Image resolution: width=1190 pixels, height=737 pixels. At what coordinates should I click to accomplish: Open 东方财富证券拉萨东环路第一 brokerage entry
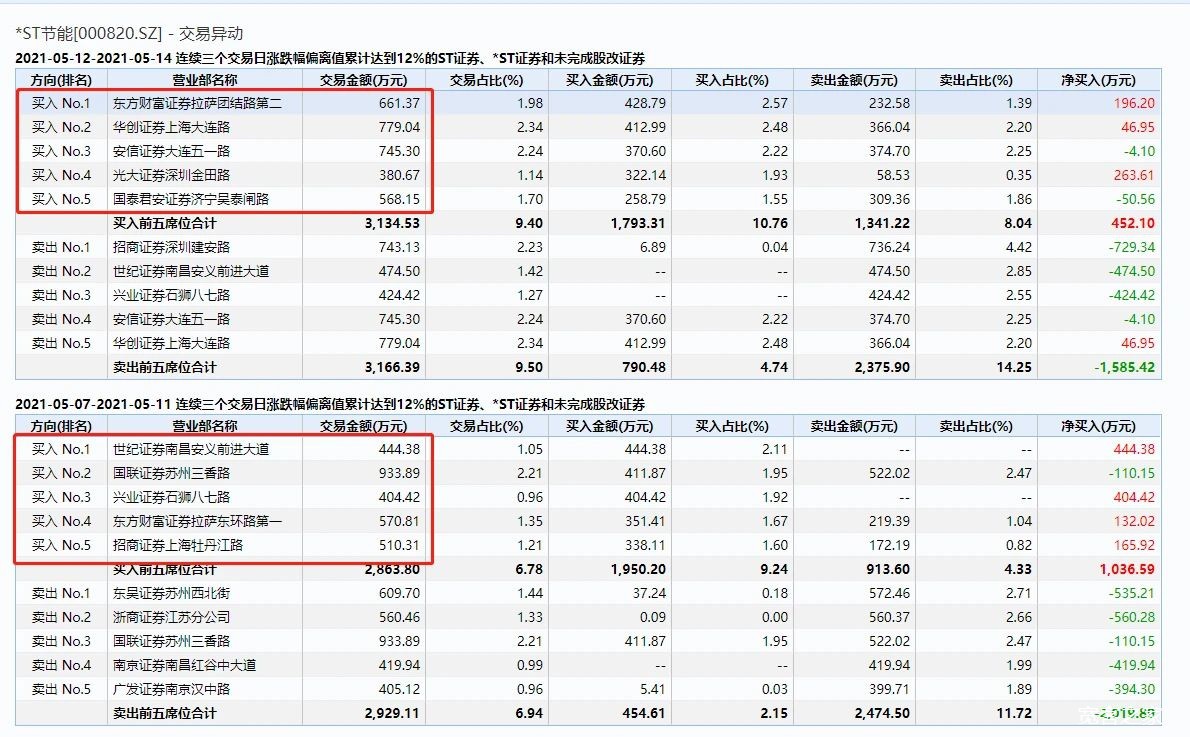(197, 521)
